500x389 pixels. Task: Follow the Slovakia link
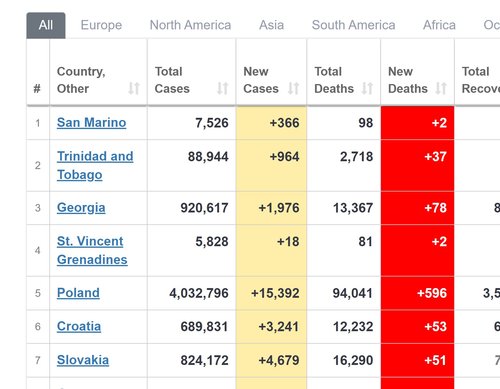point(83,360)
